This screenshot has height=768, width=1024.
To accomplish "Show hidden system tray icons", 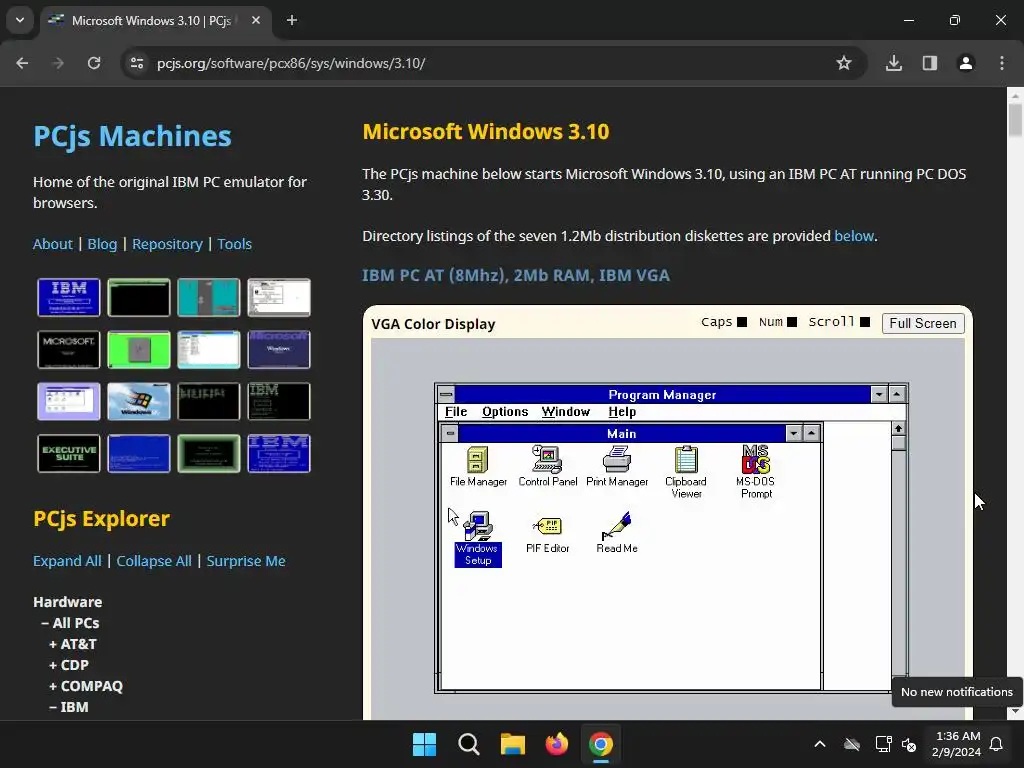I will (820, 744).
